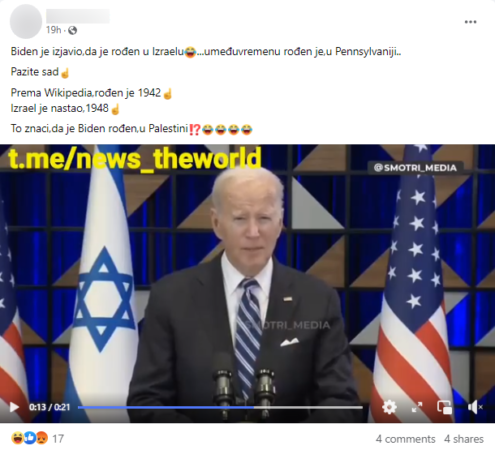This screenshot has width=495, height=450.
Task: Click the 0:13 / 0:21 time display
Action: (x=49, y=407)
